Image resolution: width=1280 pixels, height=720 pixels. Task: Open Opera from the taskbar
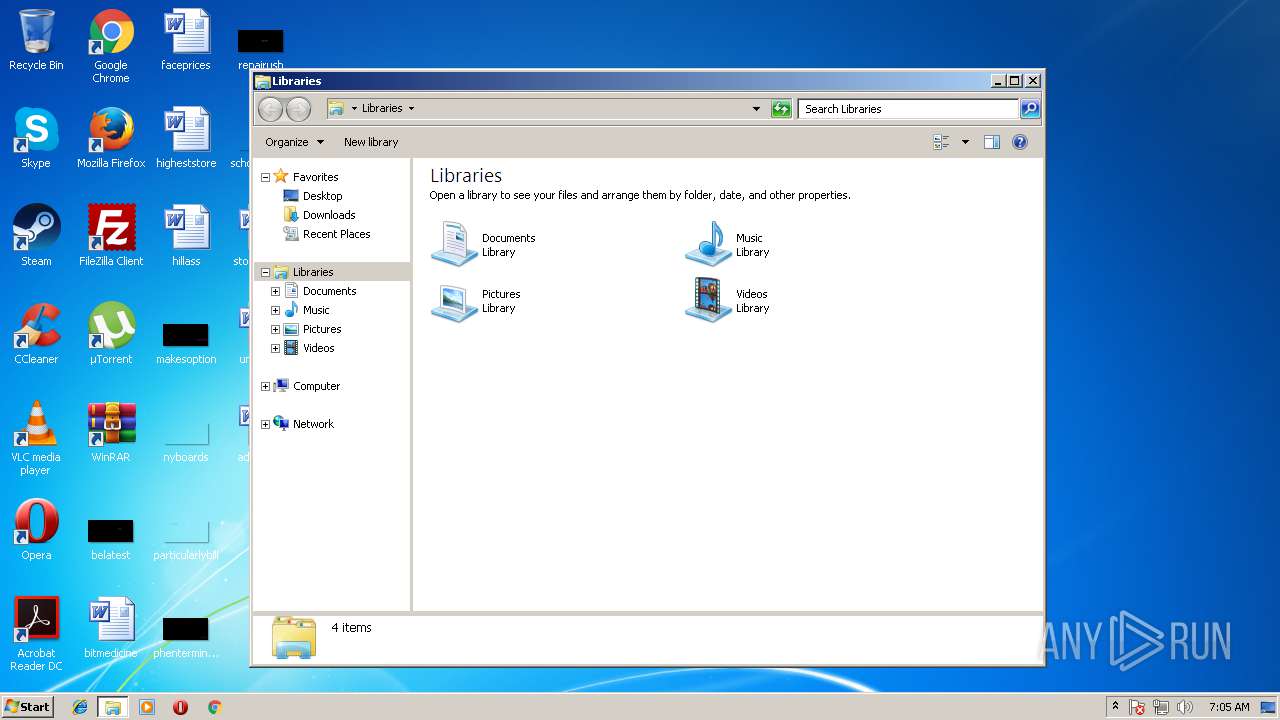[x=180, y=707]
